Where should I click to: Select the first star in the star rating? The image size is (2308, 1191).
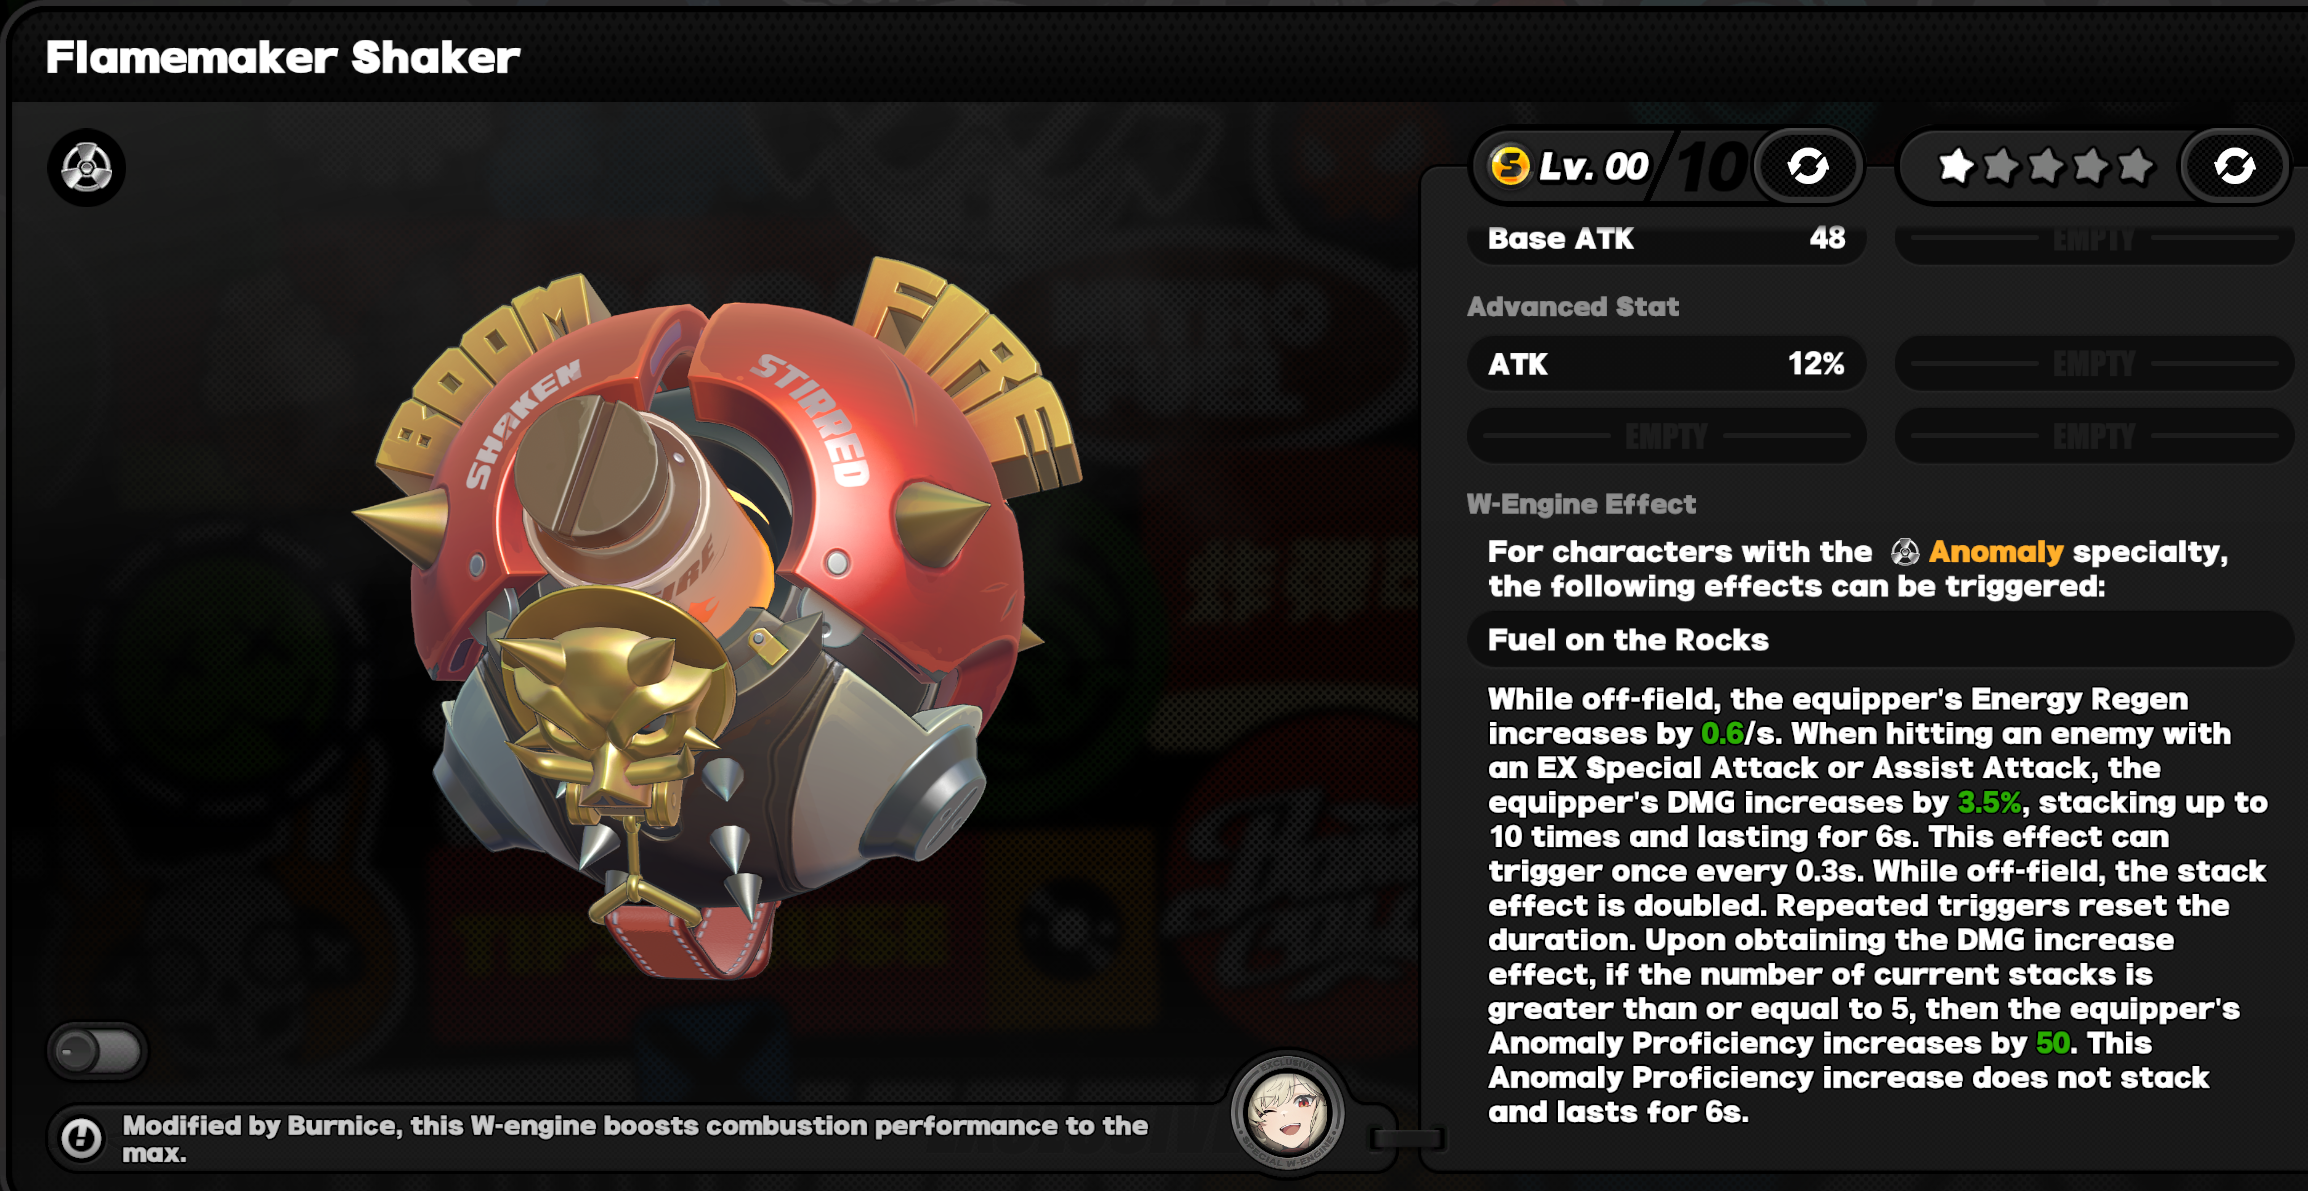(x=1956, y=166)
